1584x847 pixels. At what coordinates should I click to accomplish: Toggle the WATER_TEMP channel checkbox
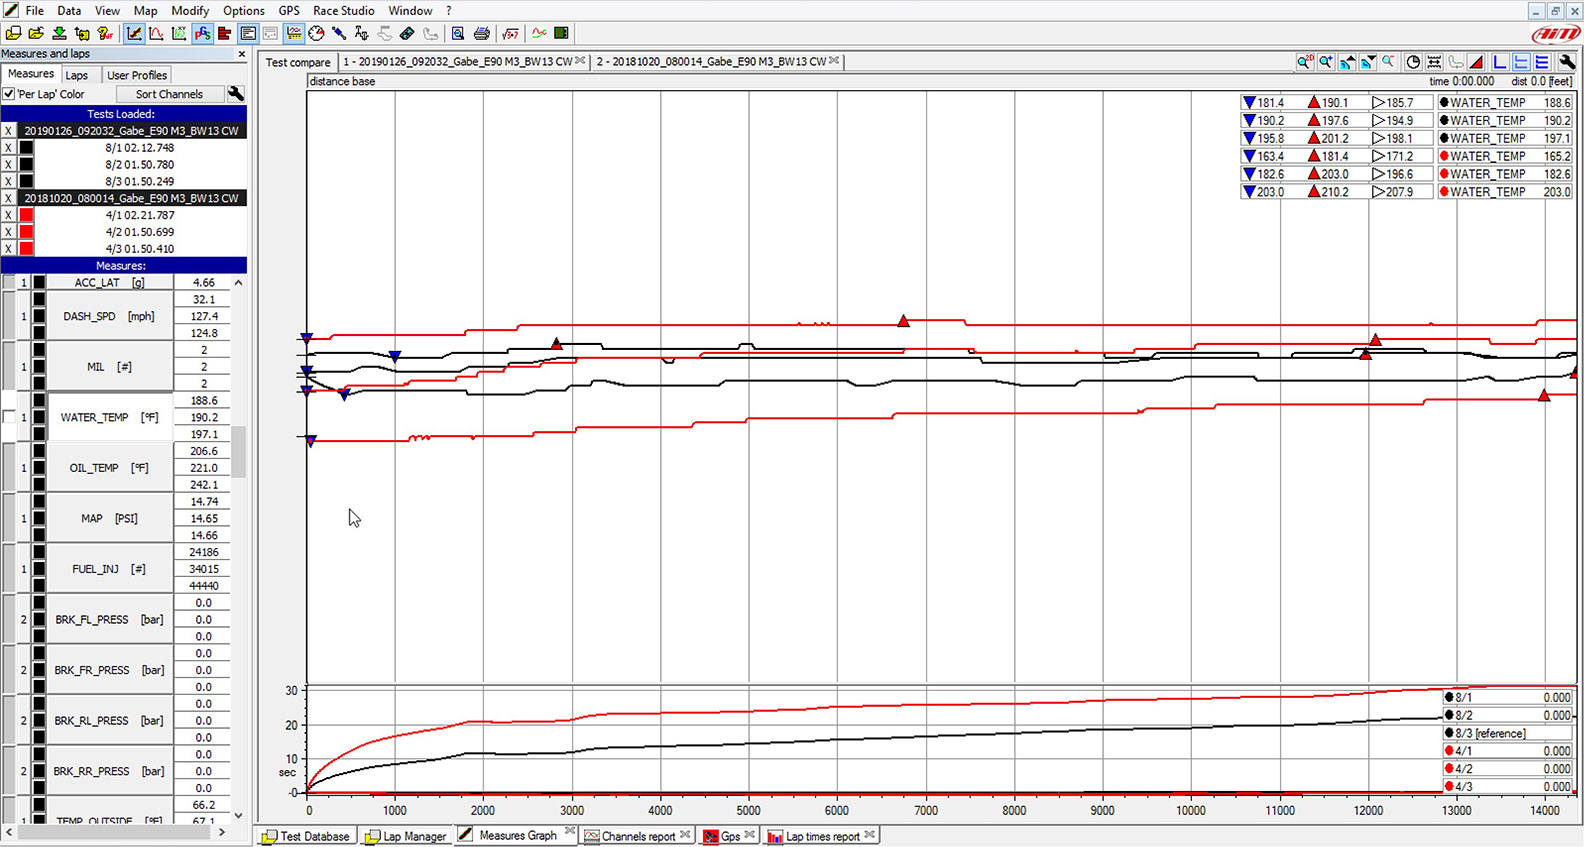[x=9, y=417]
